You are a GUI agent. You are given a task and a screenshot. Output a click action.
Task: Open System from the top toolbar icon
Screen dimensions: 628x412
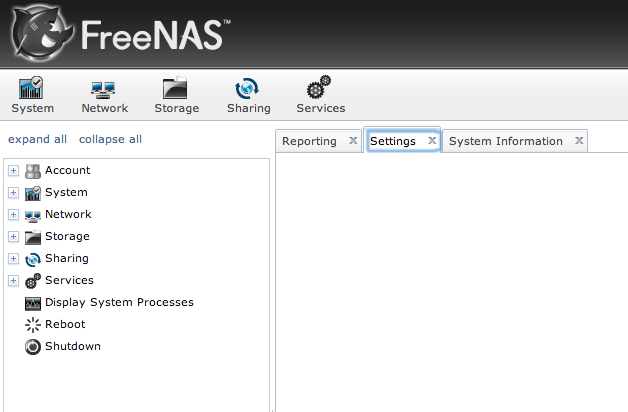tap(31, 88)
